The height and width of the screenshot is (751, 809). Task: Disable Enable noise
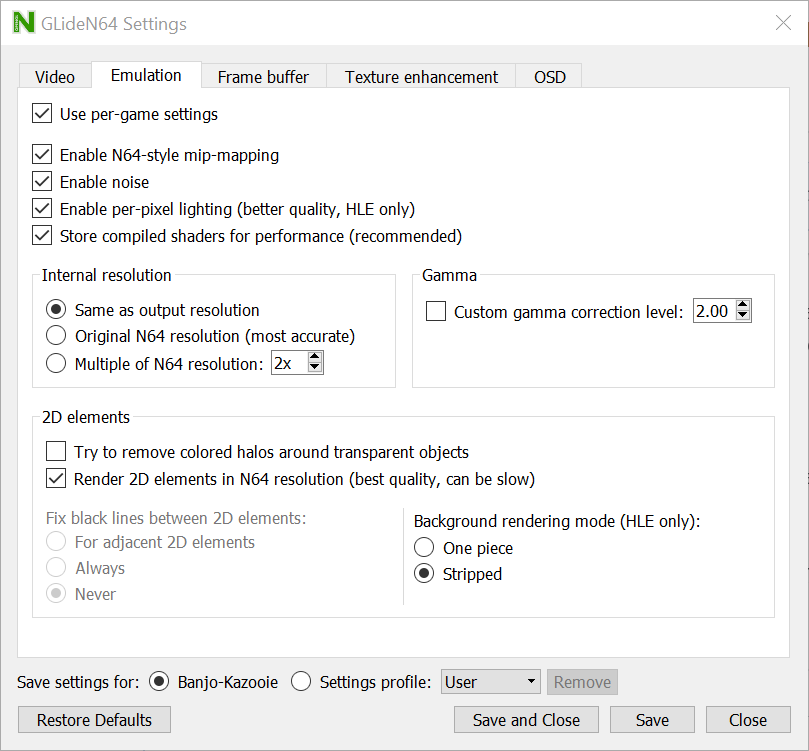(x=41, y=182)
